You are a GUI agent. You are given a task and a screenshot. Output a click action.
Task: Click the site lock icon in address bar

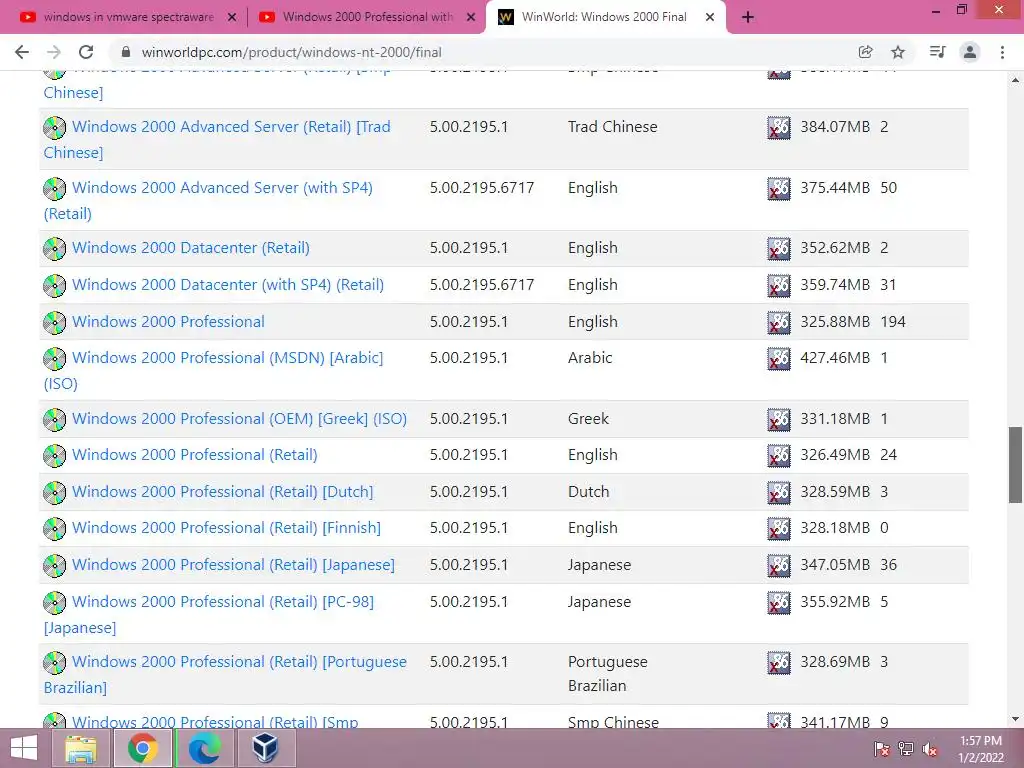click(x=127, y=52)
